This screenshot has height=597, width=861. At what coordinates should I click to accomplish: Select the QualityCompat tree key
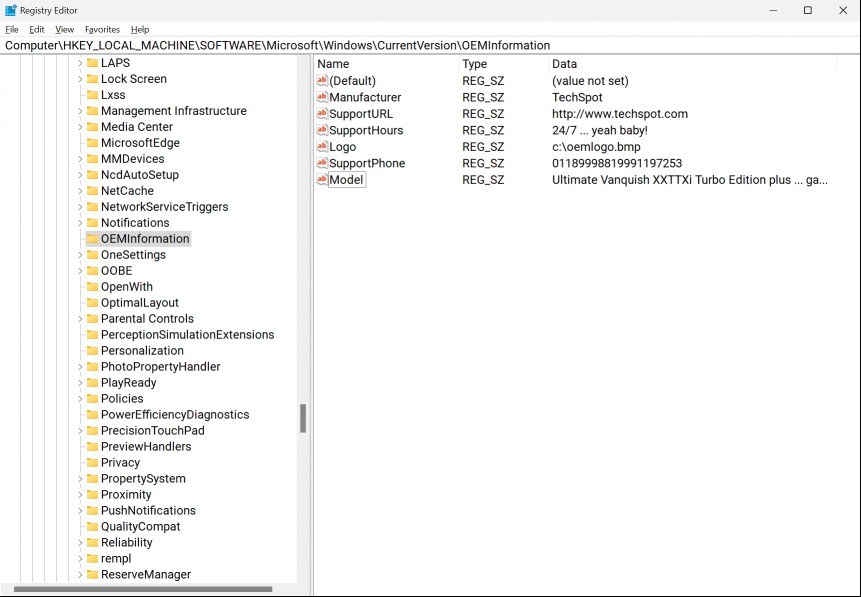point(140,526)
